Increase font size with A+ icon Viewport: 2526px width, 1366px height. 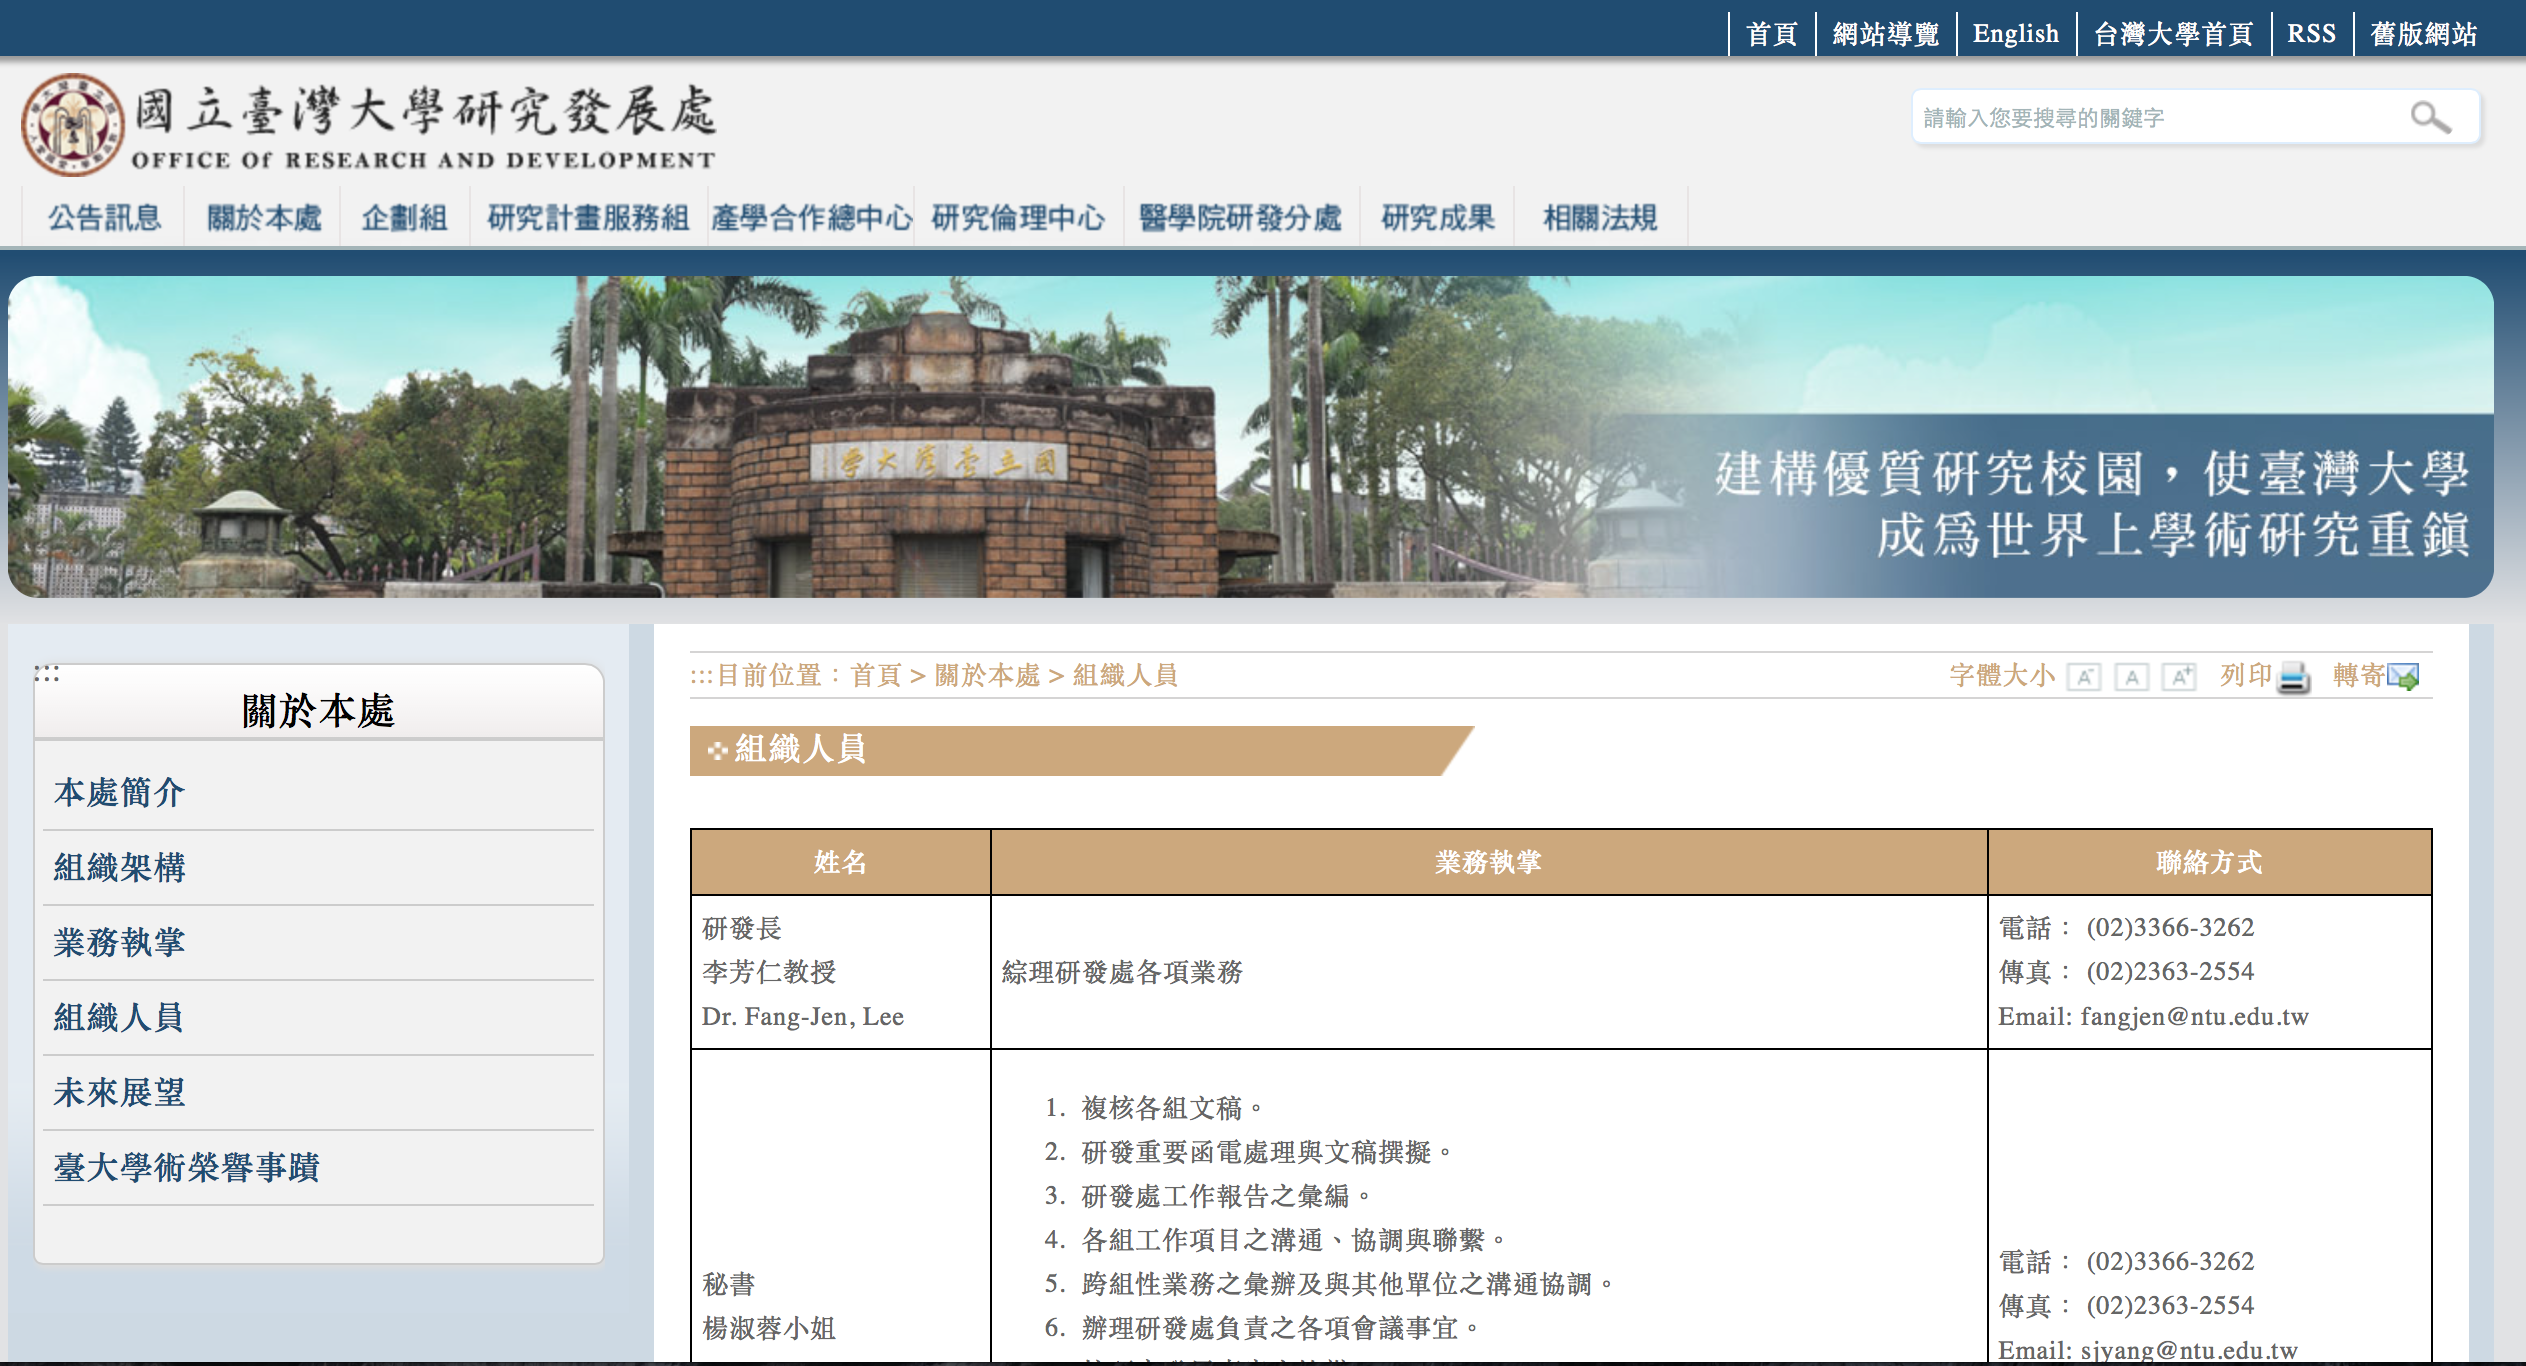[2179, 677]
